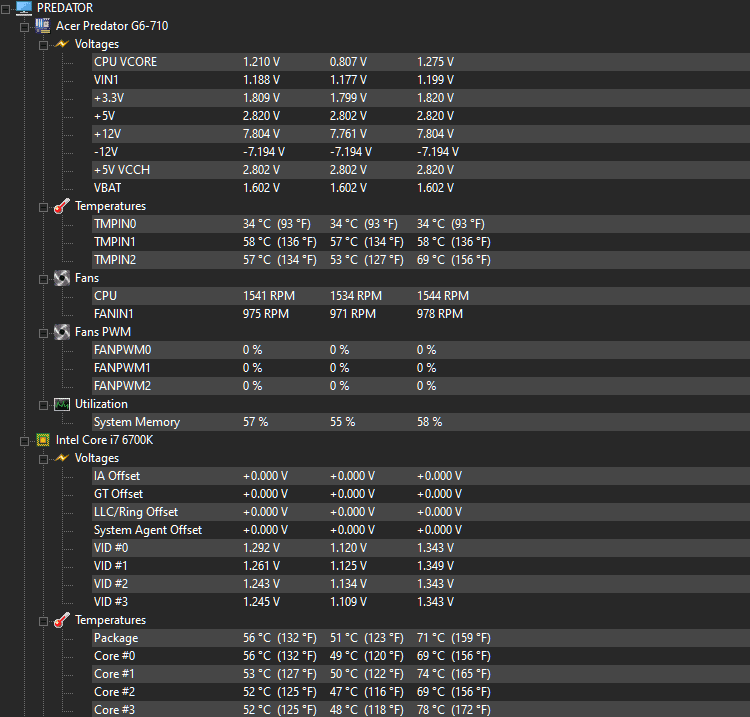Image resolution: width=750 pixels, height=717 pixels.
Task: Select the +5V VCCH row
Action: pyautogui.click(x=421, y=170)
